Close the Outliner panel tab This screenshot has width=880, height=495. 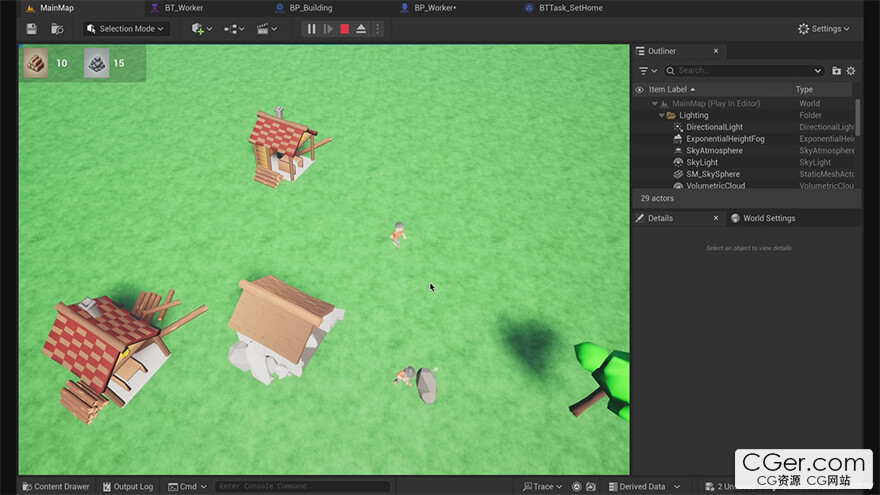[x=715, y=51]
